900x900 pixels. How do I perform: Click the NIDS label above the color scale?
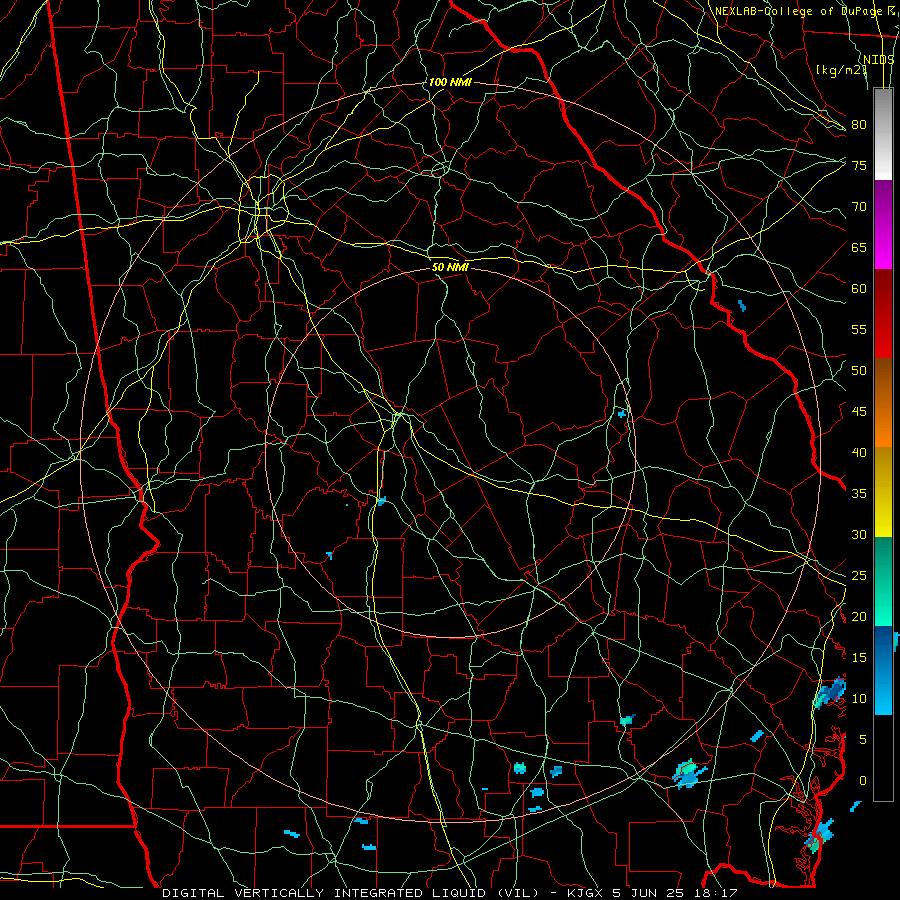pos(879,59)
